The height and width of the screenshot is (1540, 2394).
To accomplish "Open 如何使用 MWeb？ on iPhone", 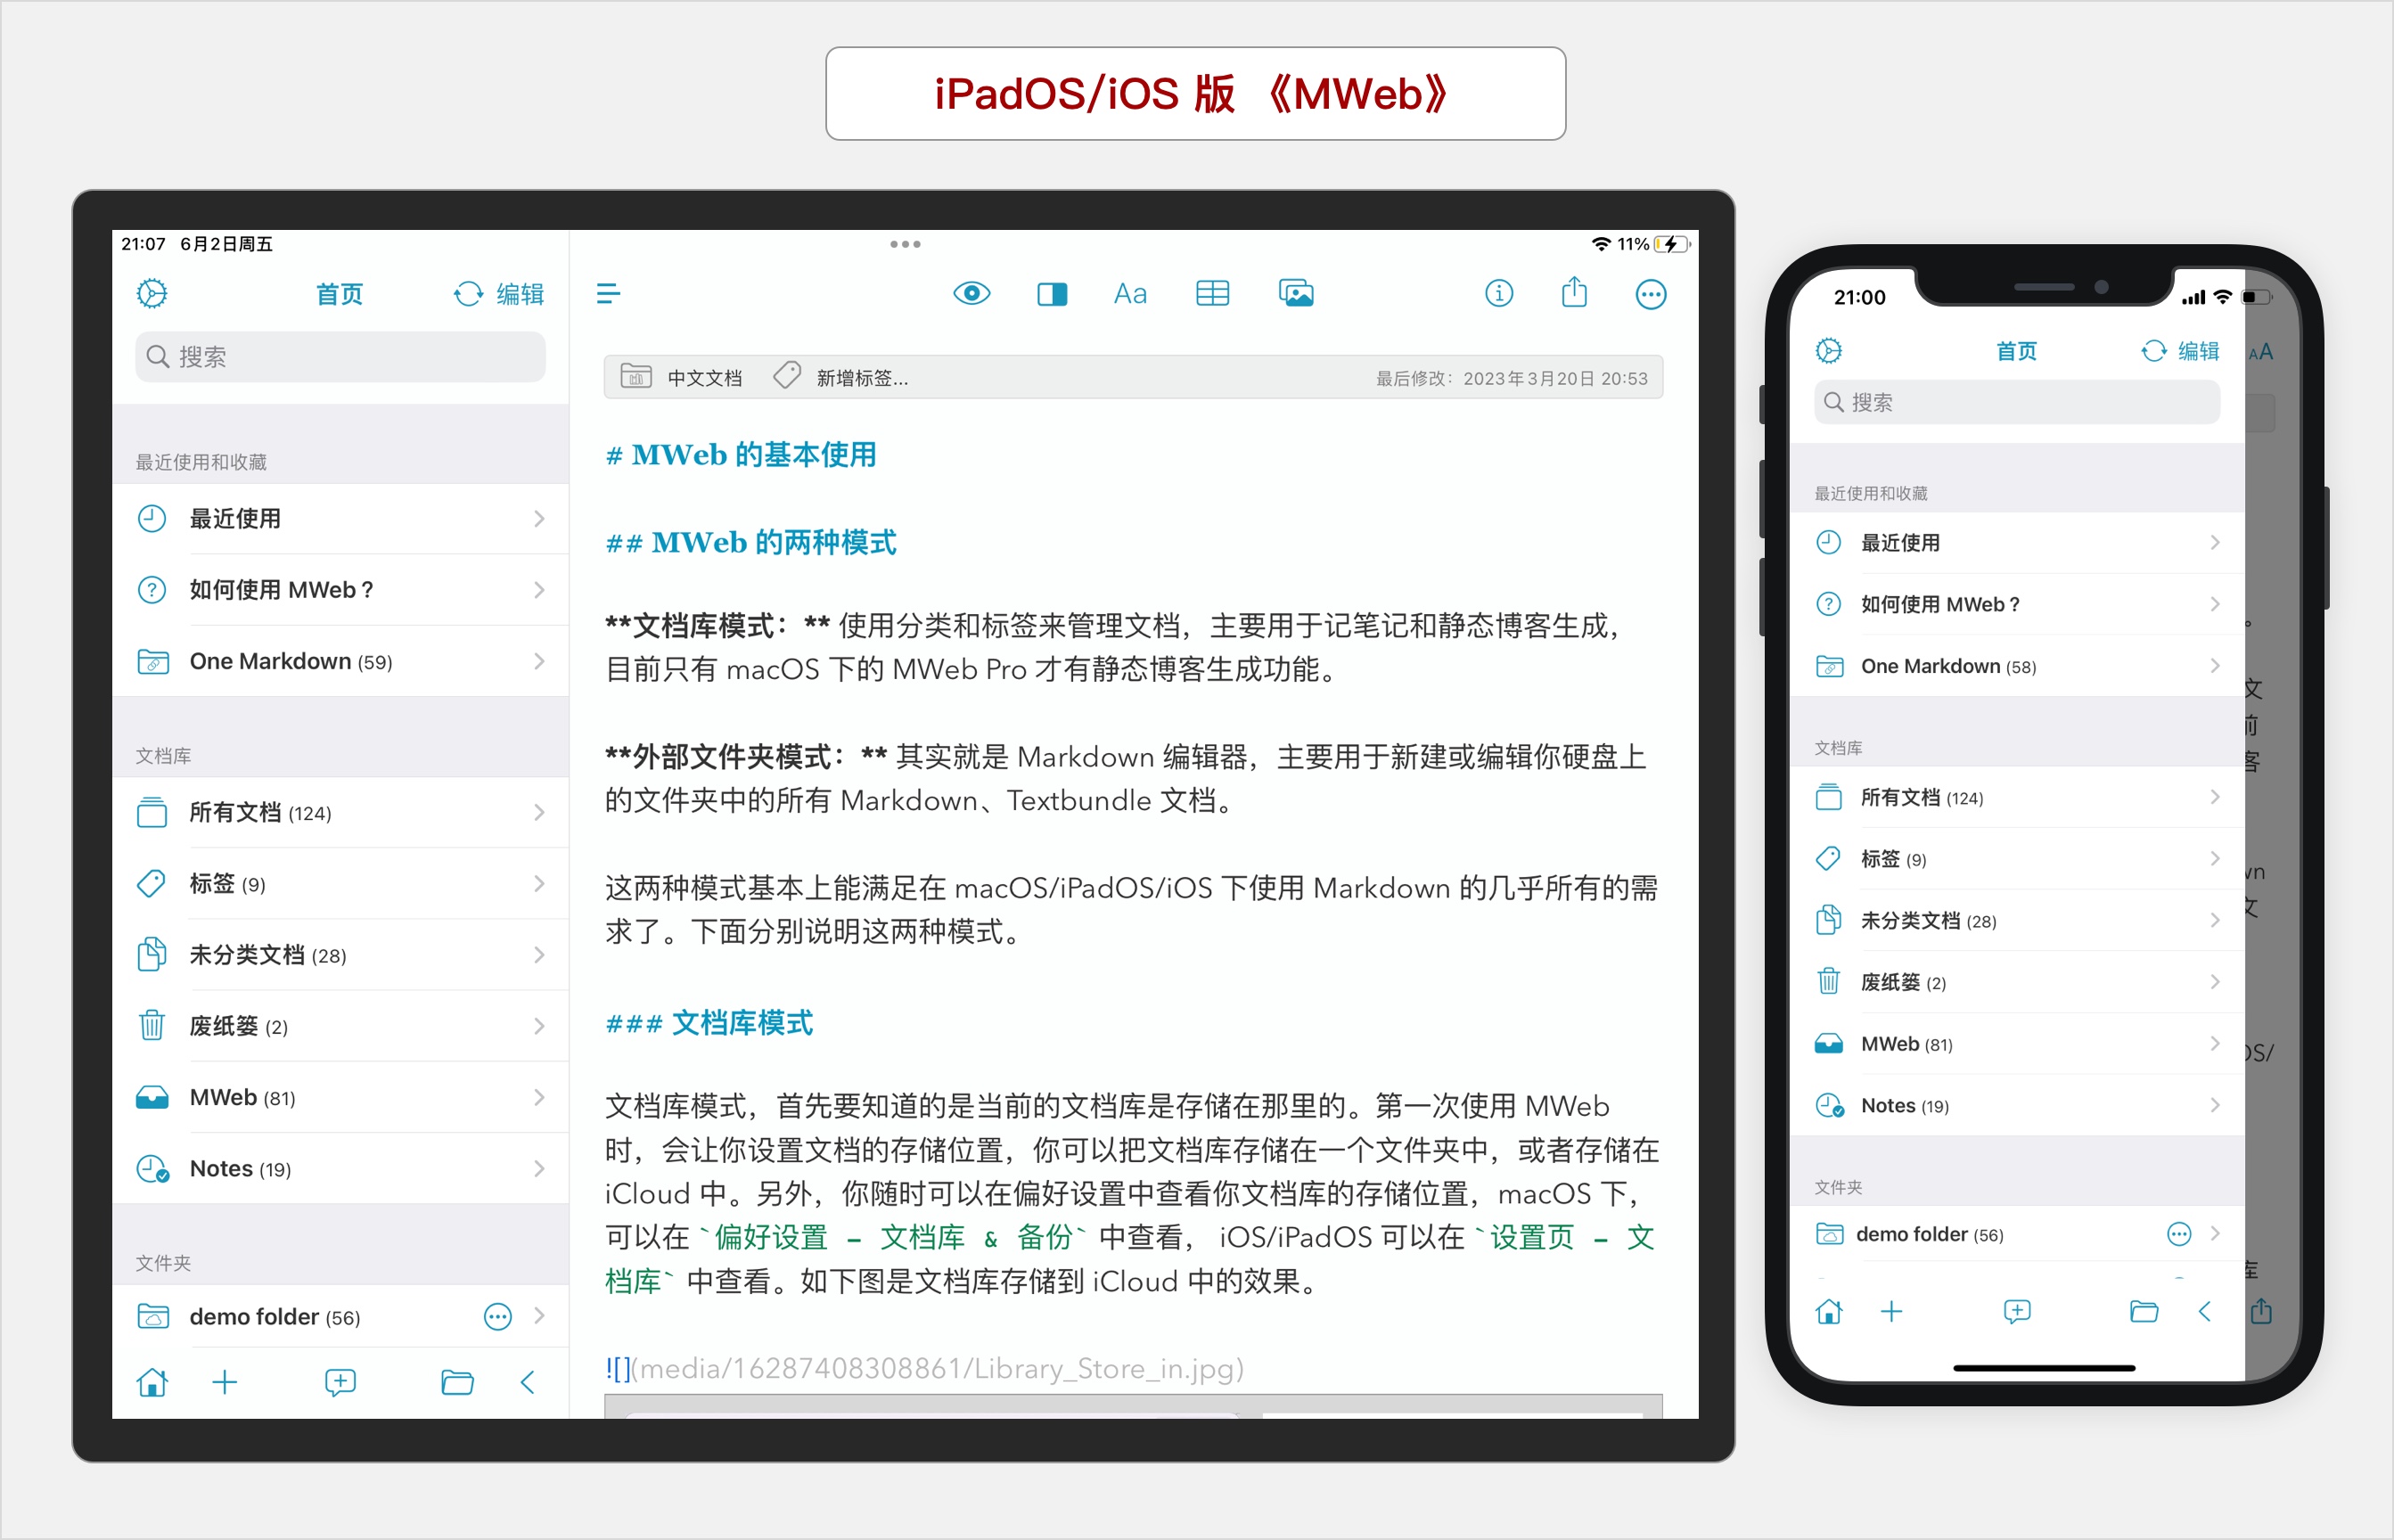I will tap(2016, 604).
